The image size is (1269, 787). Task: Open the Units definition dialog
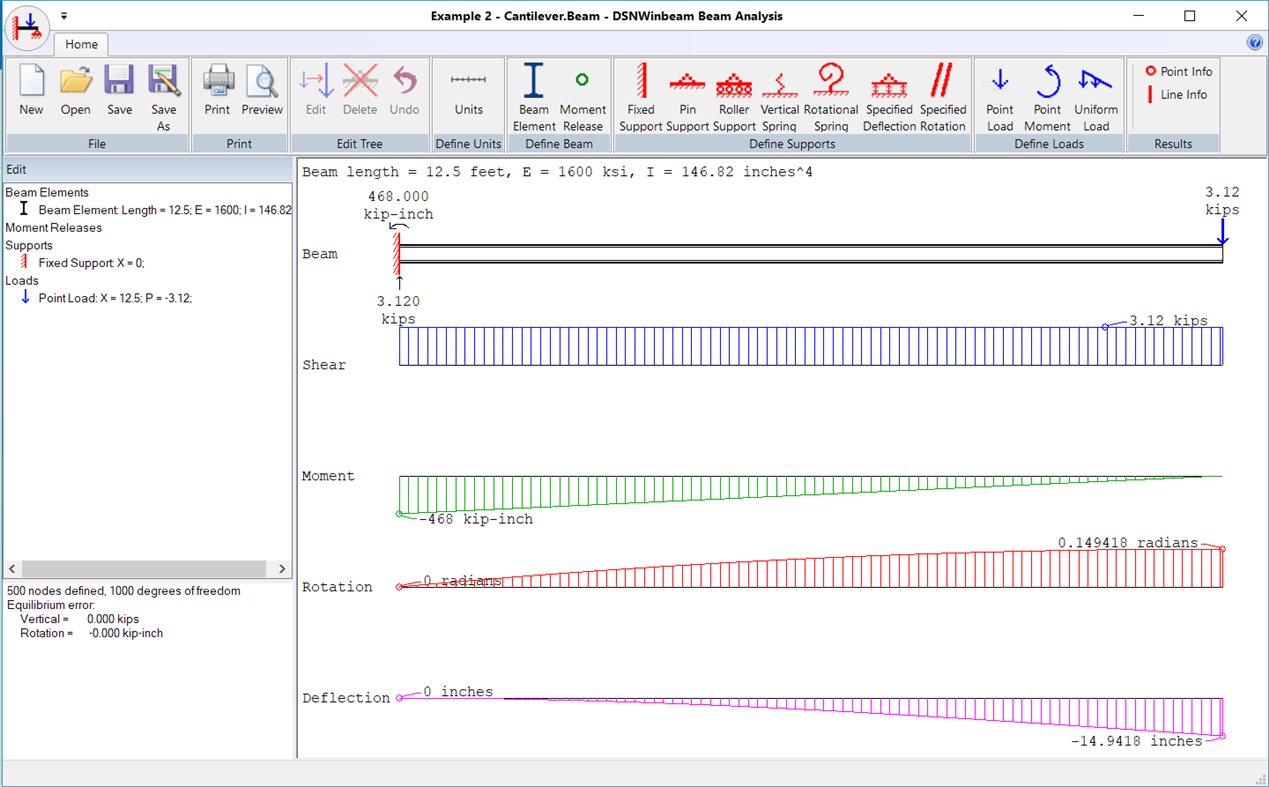[x=467, y=95]
